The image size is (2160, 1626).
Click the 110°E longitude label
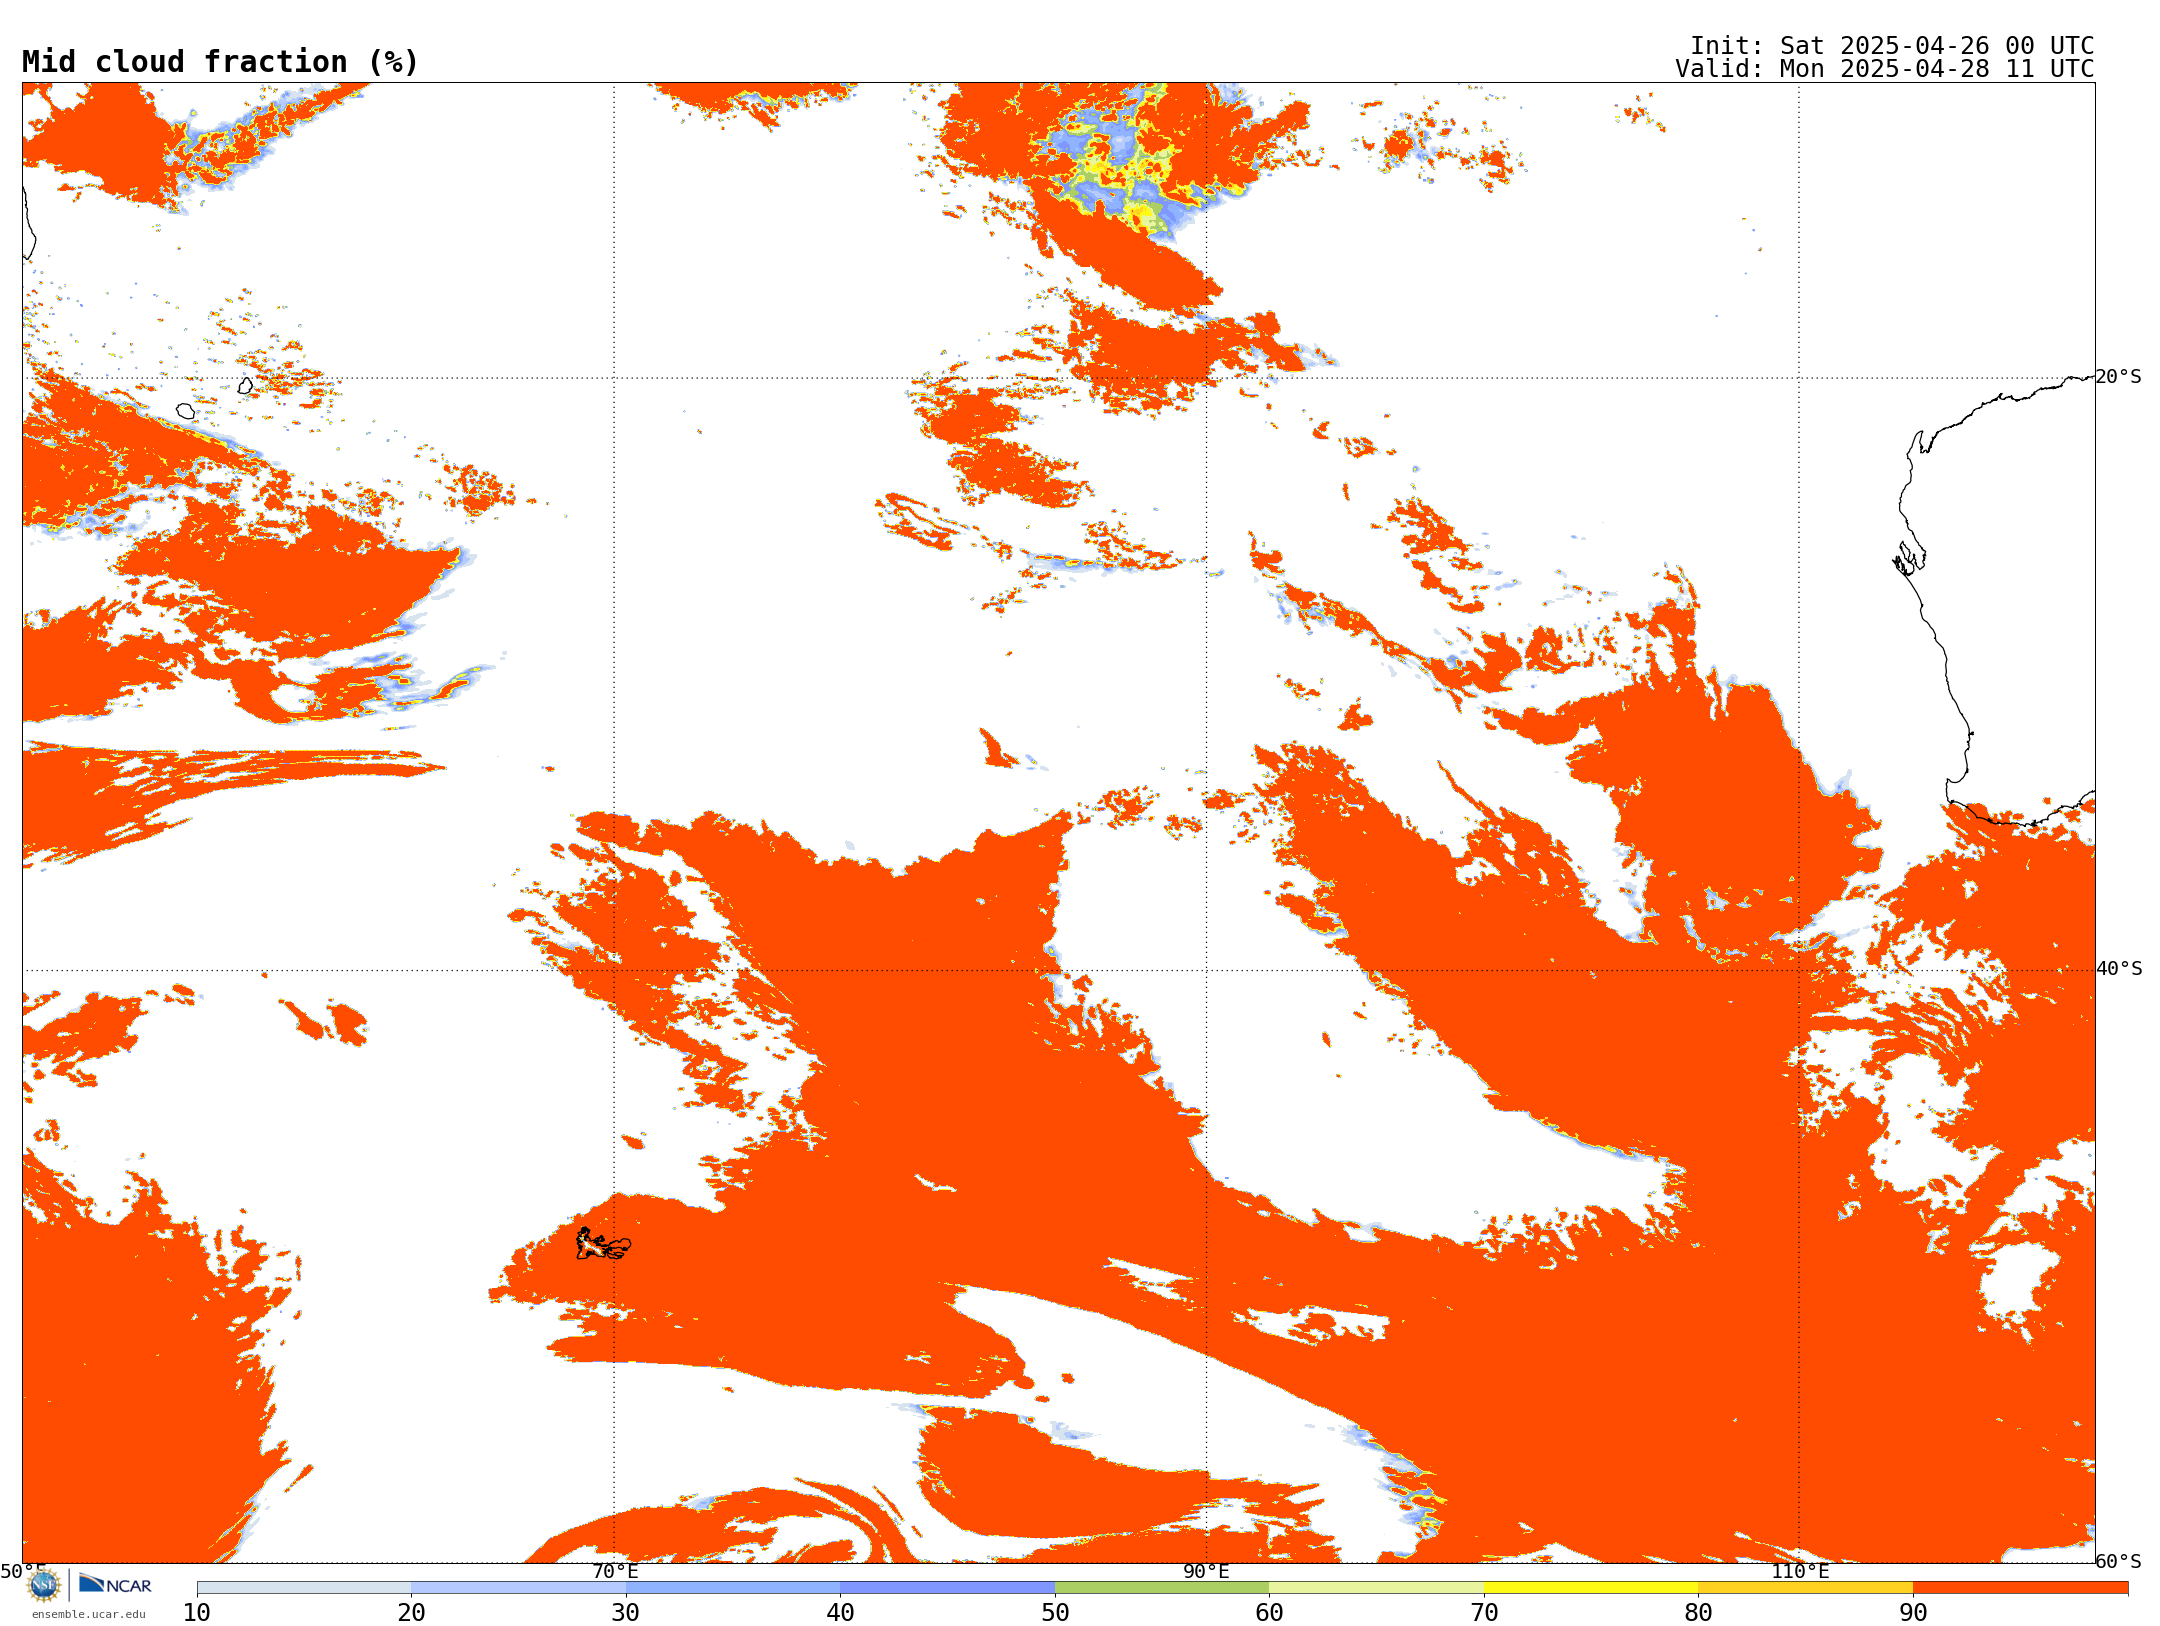pos(1800,1571)
